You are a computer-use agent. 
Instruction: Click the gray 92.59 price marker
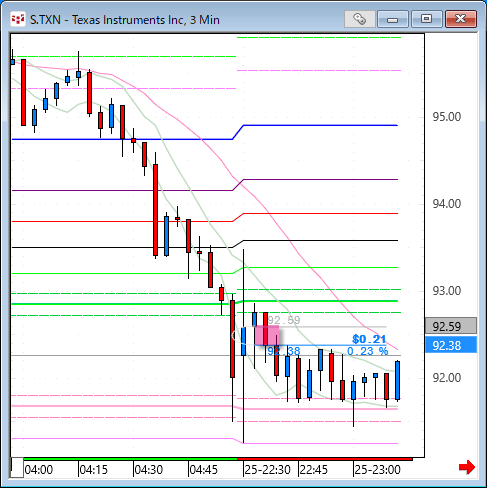(451, 326)
